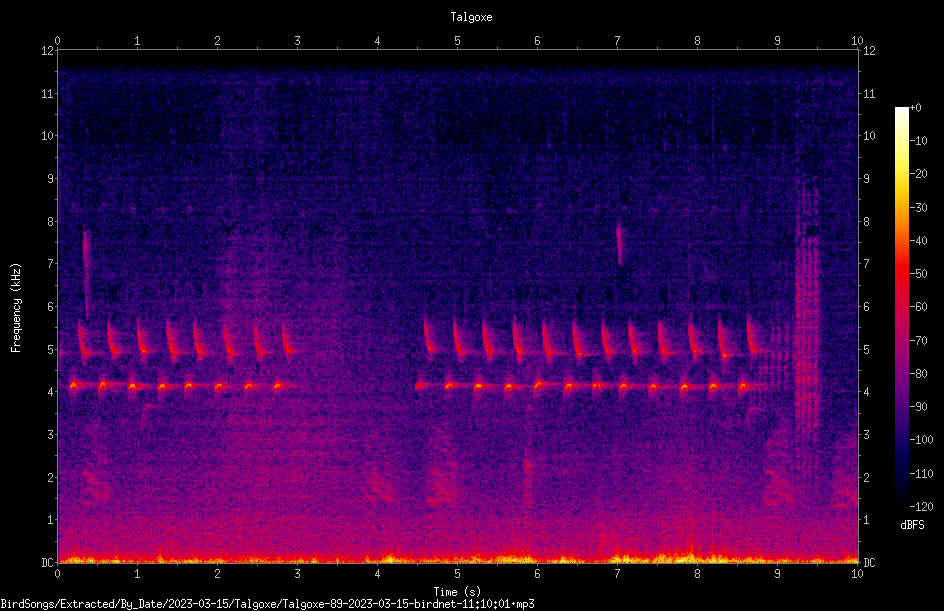Image resolution: width=944 pixels, height=611 pixels.
Task: Click the white top of the dBFS color bar
Action: coord(901,111)
